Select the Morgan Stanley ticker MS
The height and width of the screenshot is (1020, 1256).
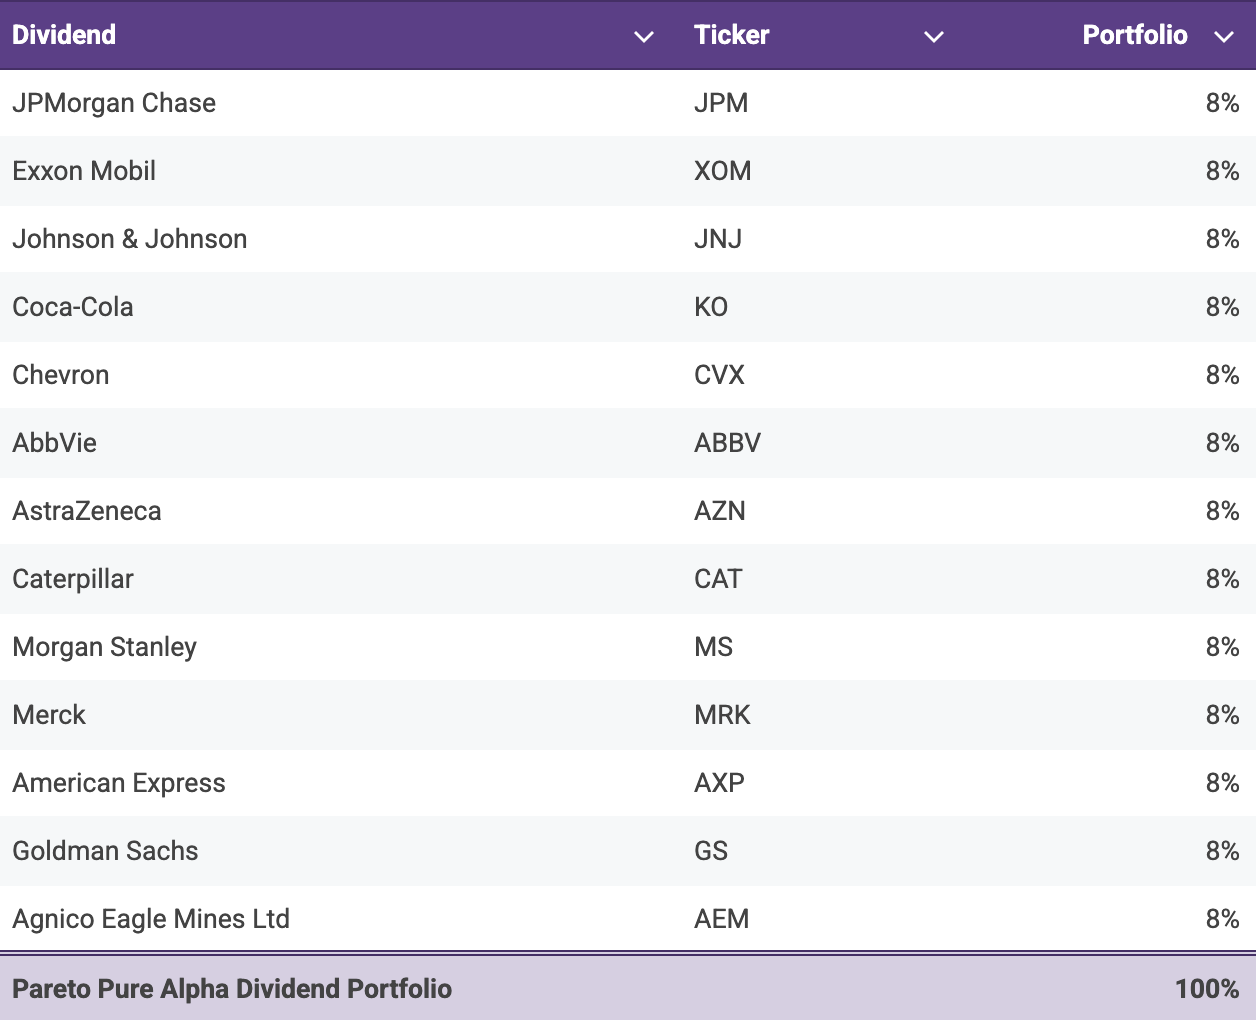[713, 647]
